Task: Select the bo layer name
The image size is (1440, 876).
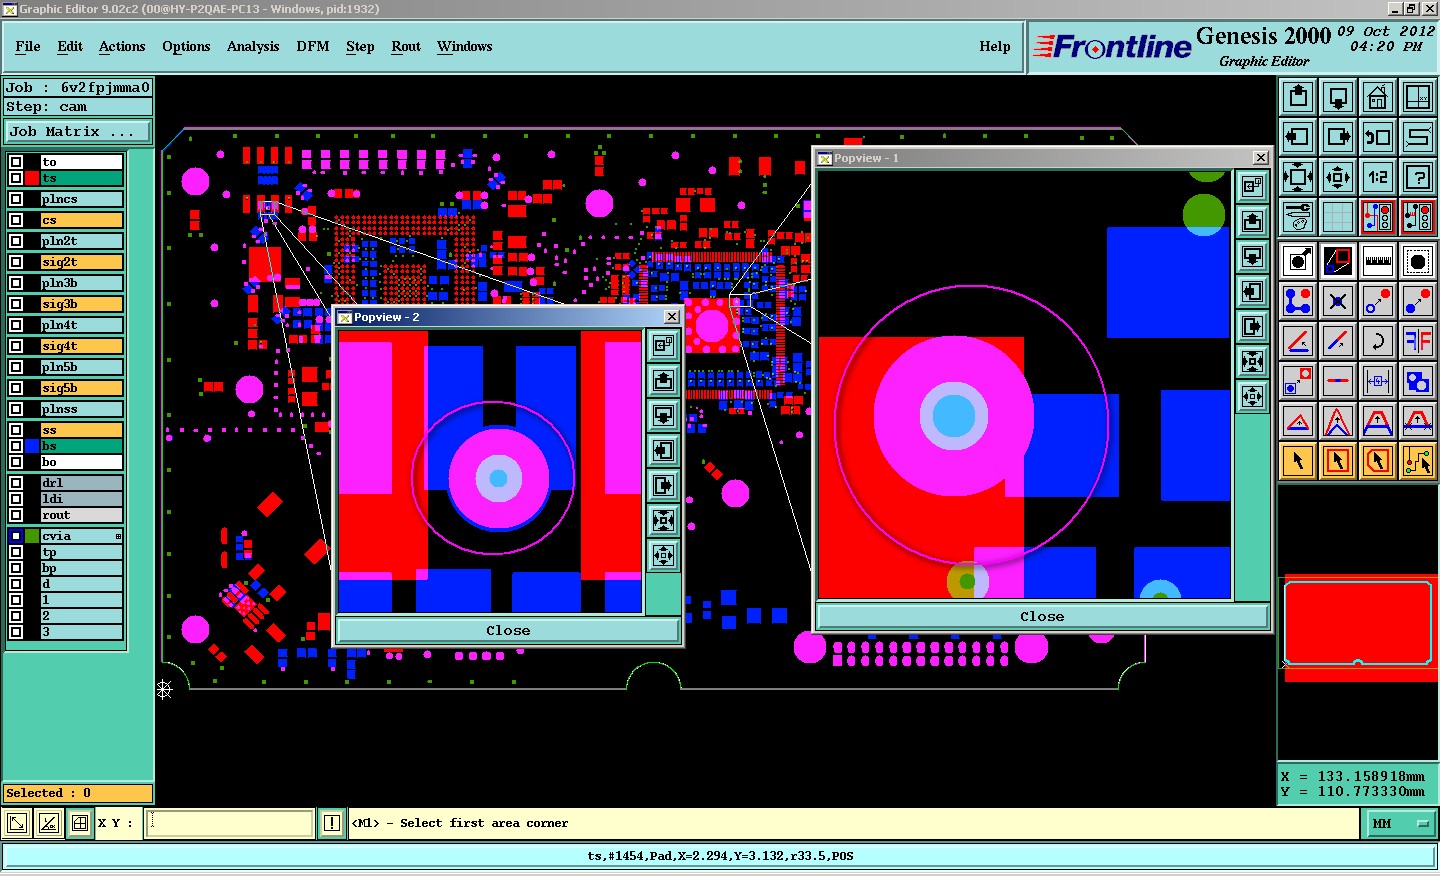Action: click(81, 462)
